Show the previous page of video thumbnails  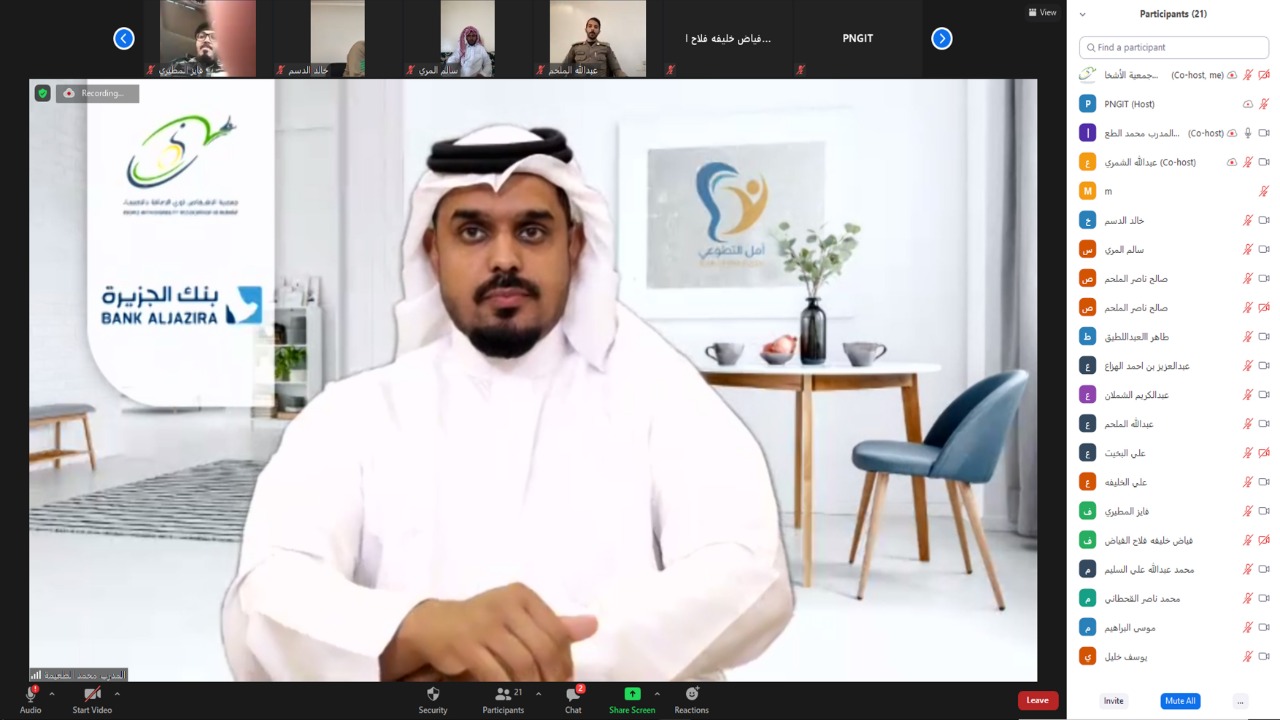[124, 38]
